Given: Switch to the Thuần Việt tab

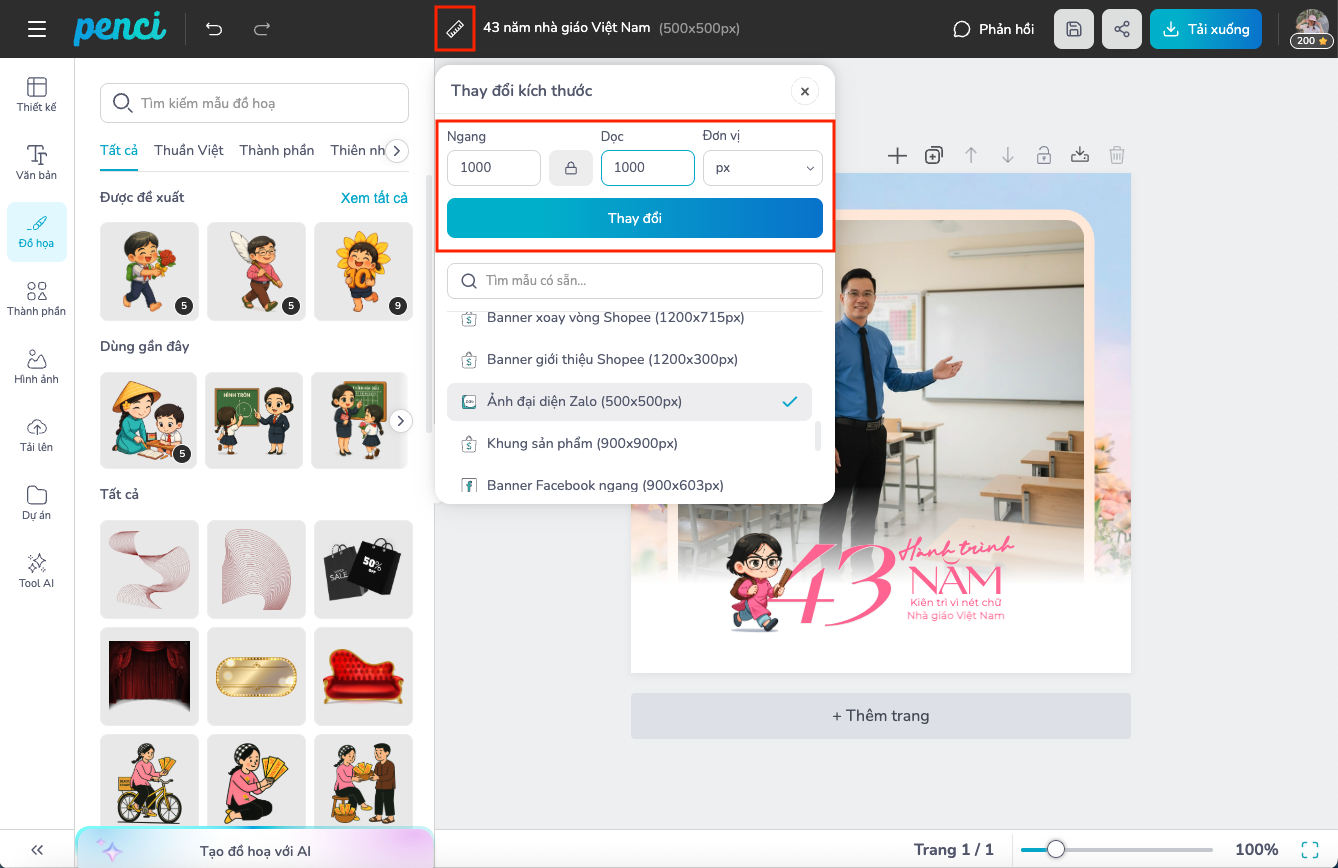Looking at the screenshot, I should coord(189,151).
